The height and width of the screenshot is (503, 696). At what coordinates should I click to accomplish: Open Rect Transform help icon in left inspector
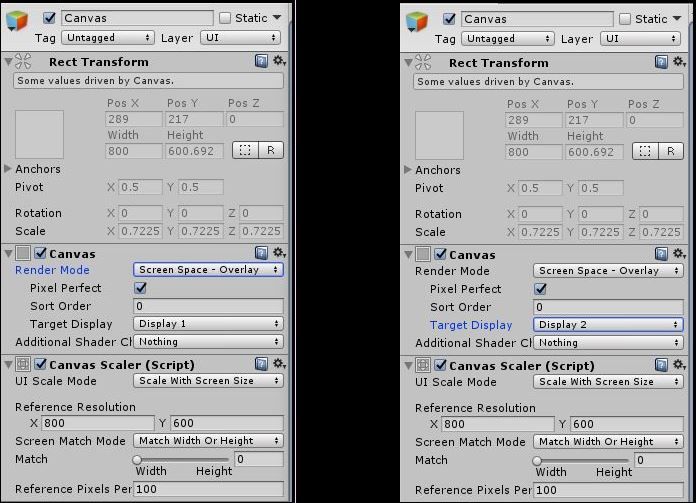point(261,61)
